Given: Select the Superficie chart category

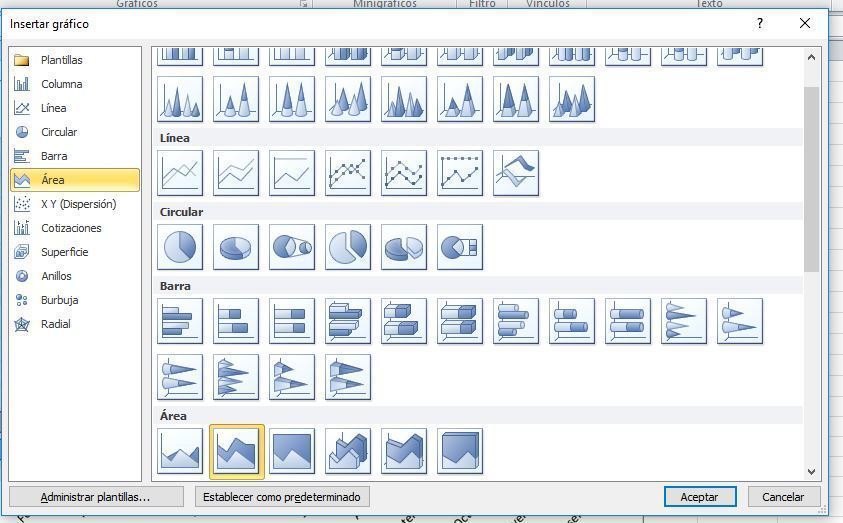Looking at the screenshot, I should pyautogui.click(x=74, y=252).
